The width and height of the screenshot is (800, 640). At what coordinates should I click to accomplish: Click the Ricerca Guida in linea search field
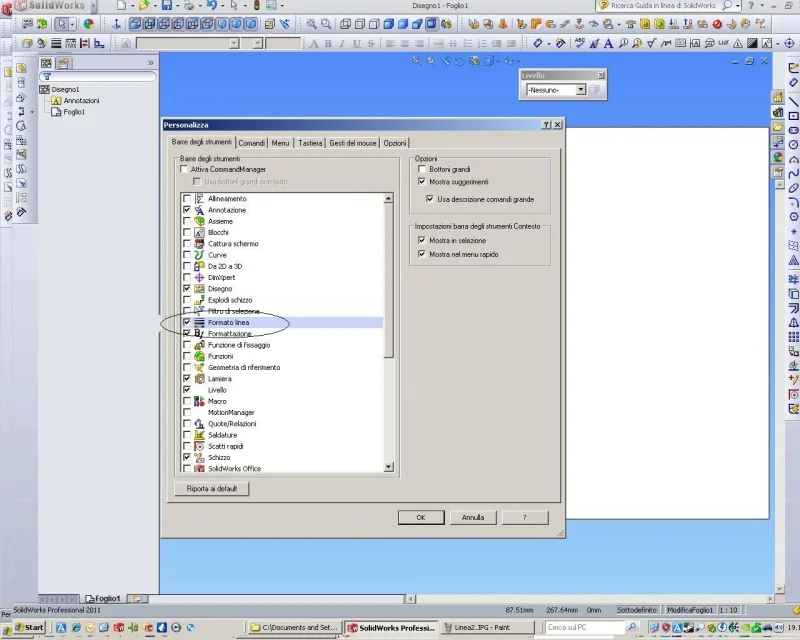[665, 6]
